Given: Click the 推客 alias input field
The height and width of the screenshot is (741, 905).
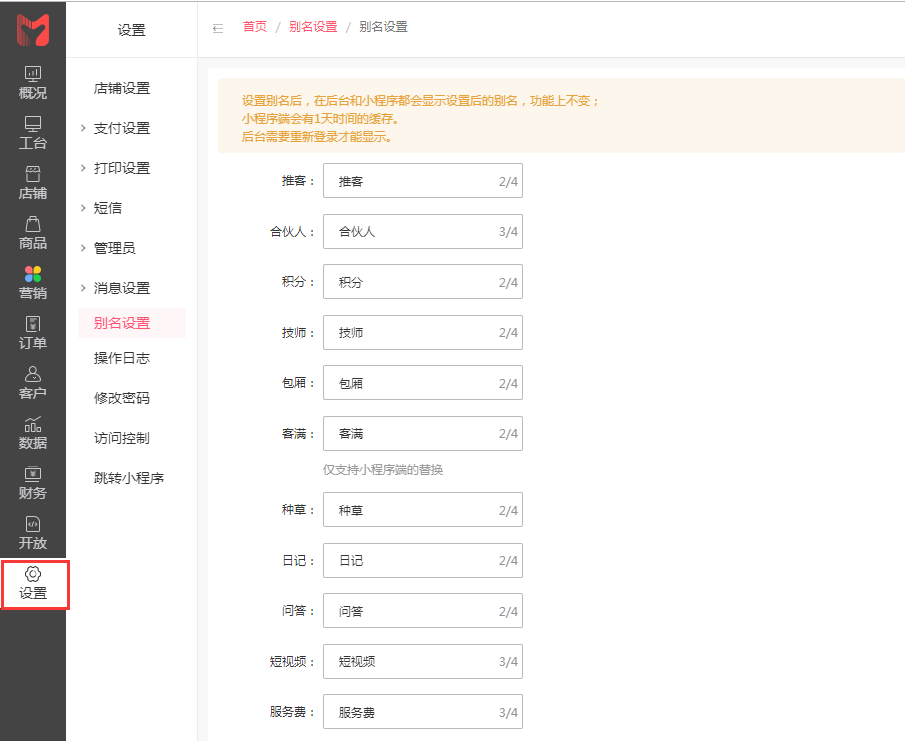Looking at the screenshot, I should click(422, 181).
